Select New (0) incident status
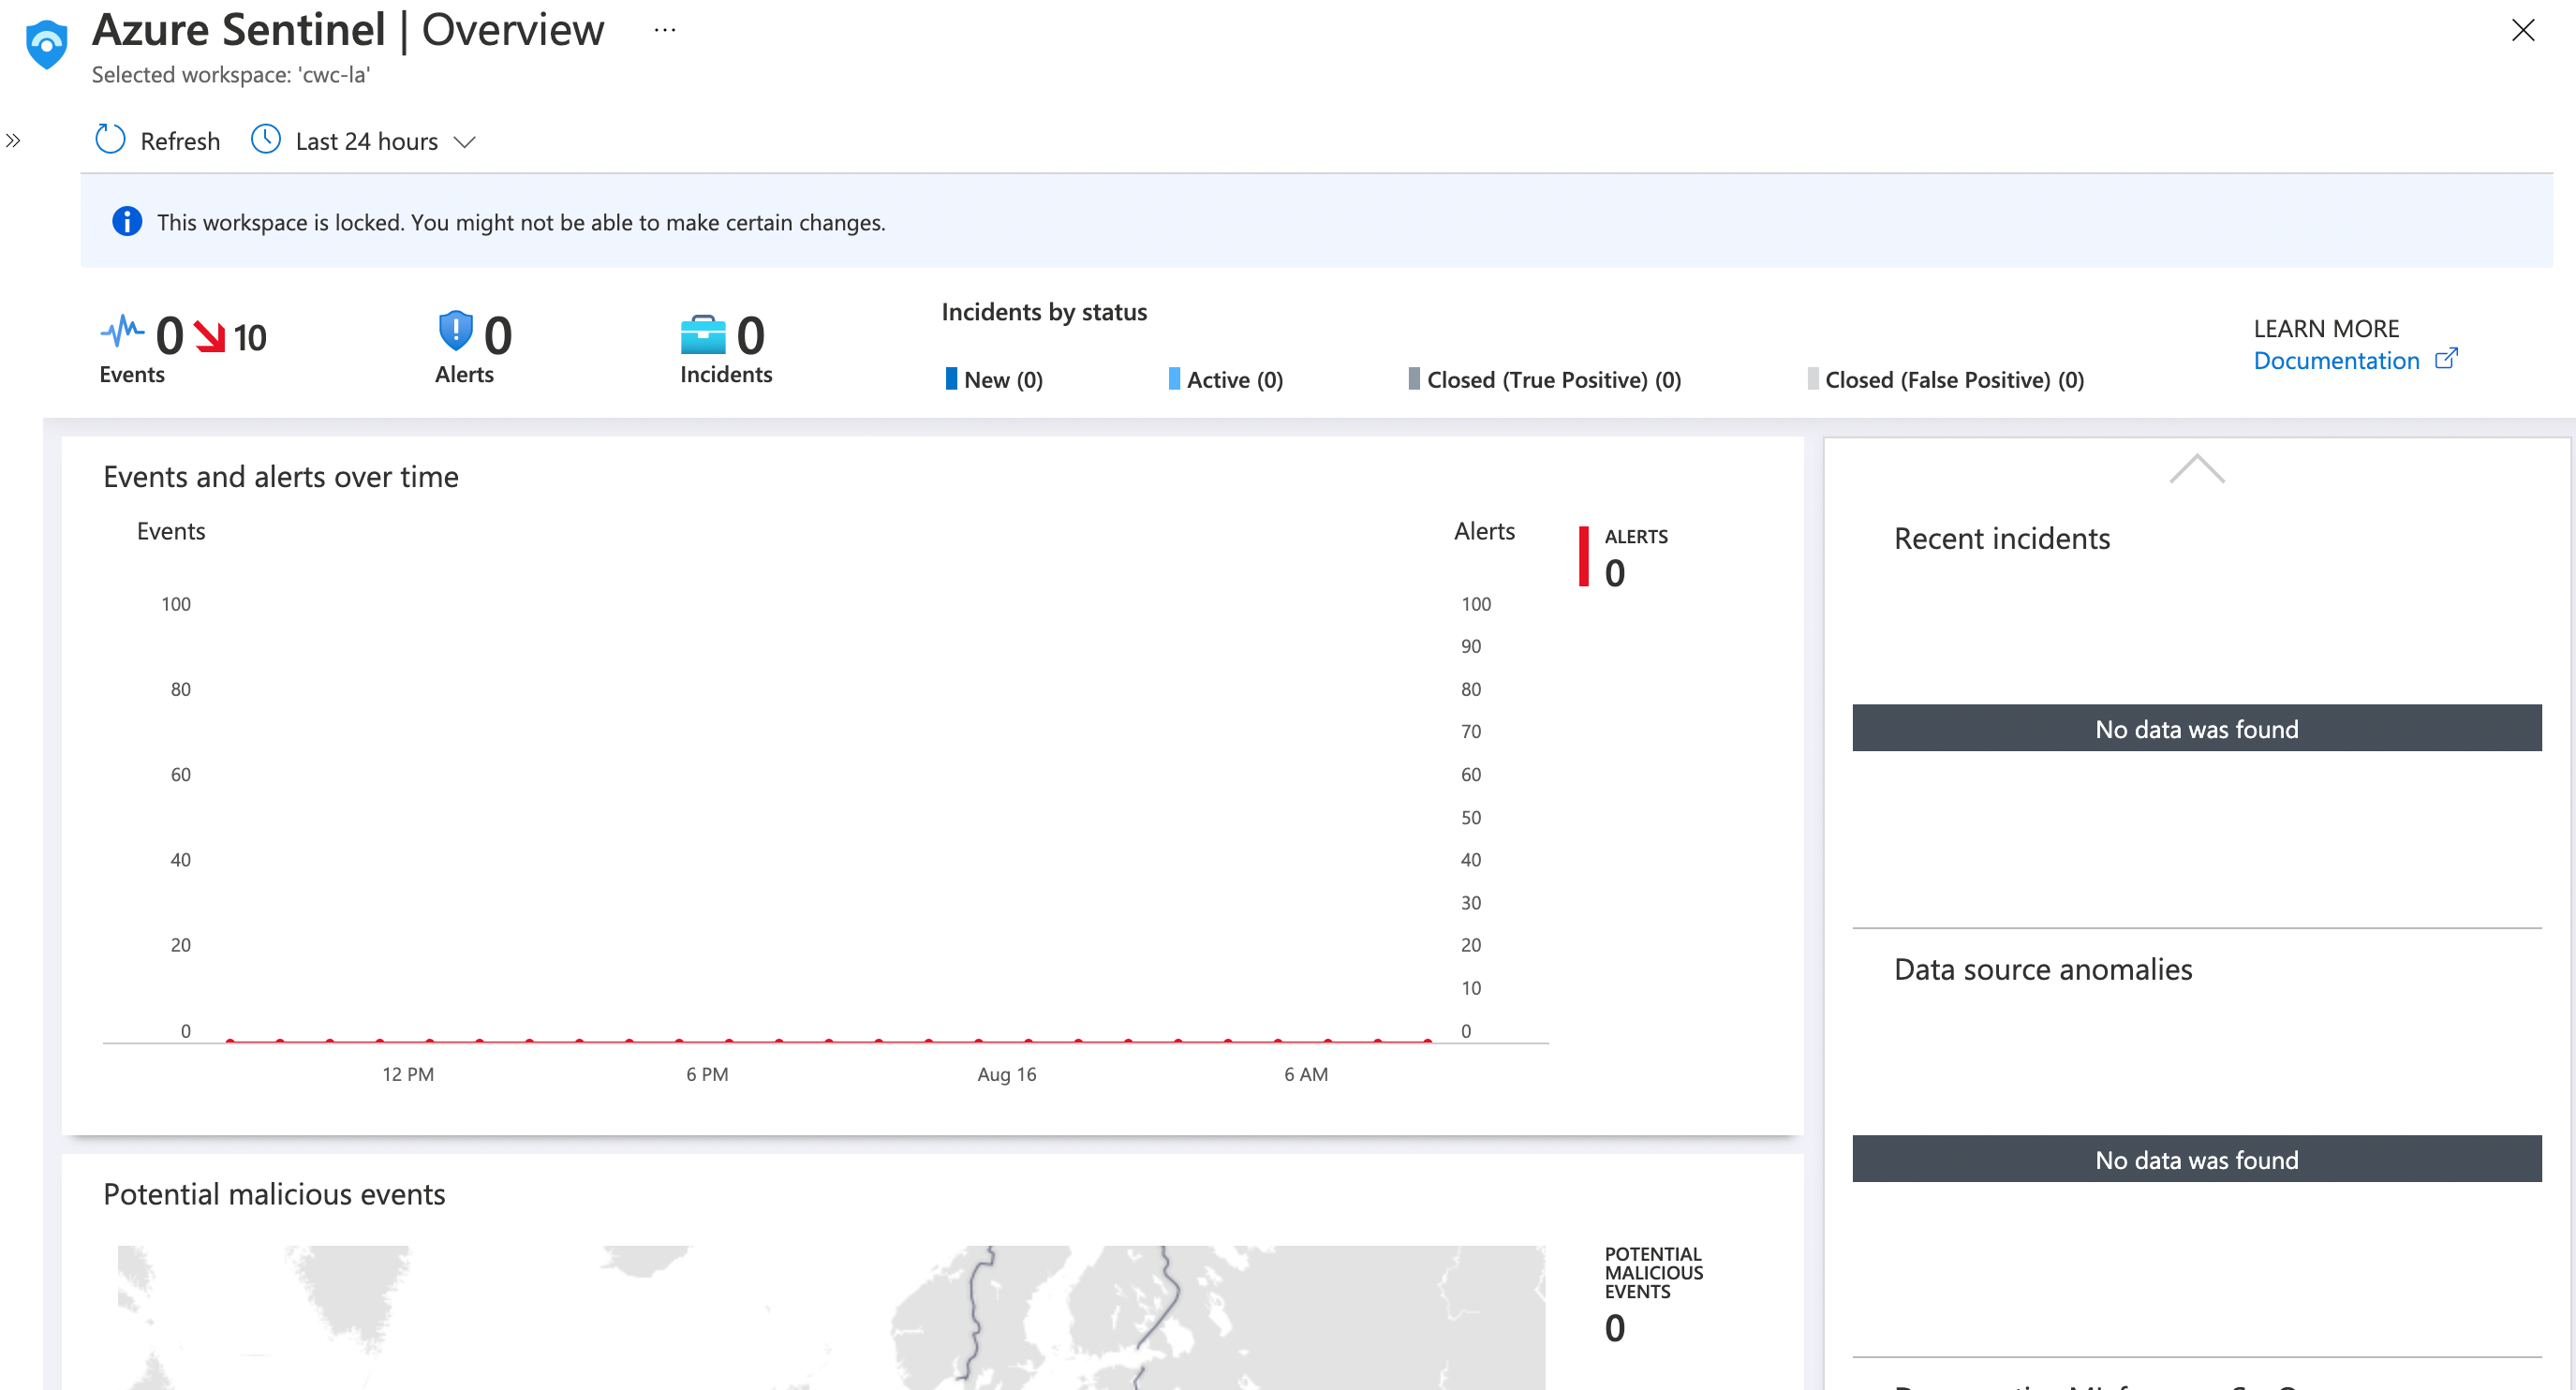 tap(994, 379)
